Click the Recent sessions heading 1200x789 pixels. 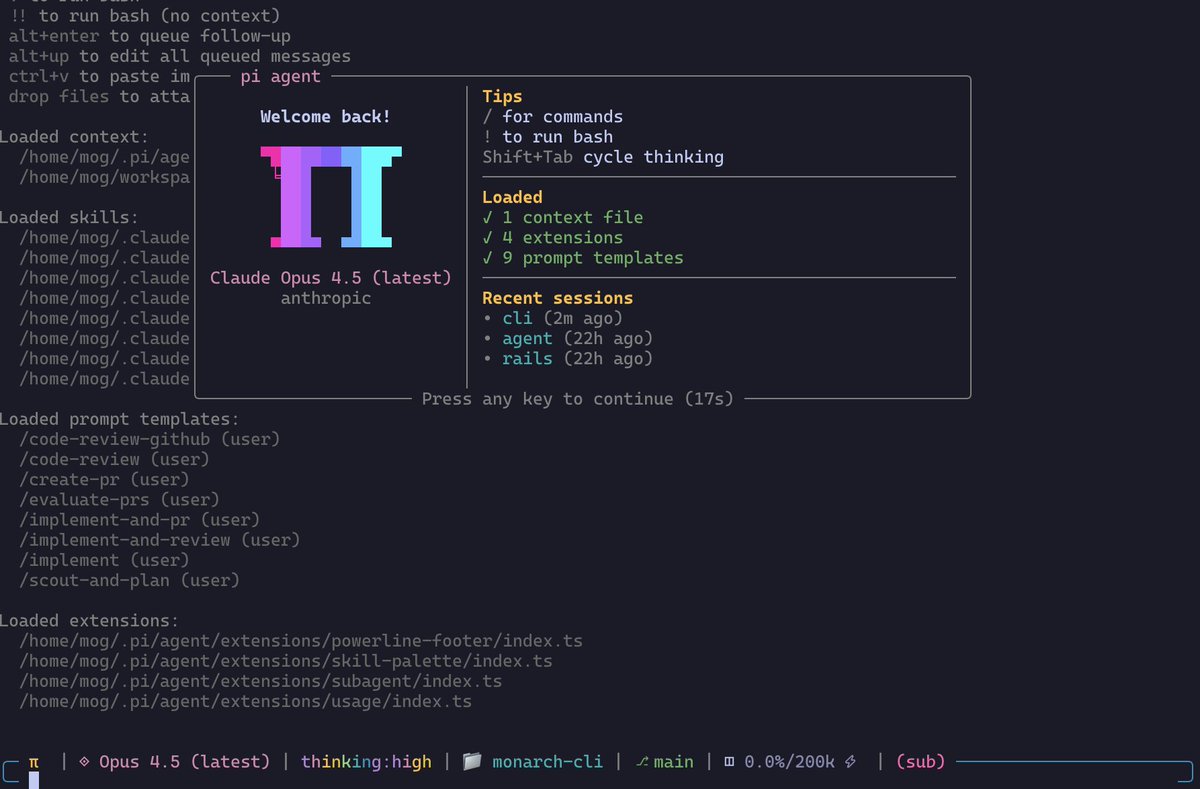point(557,298)
